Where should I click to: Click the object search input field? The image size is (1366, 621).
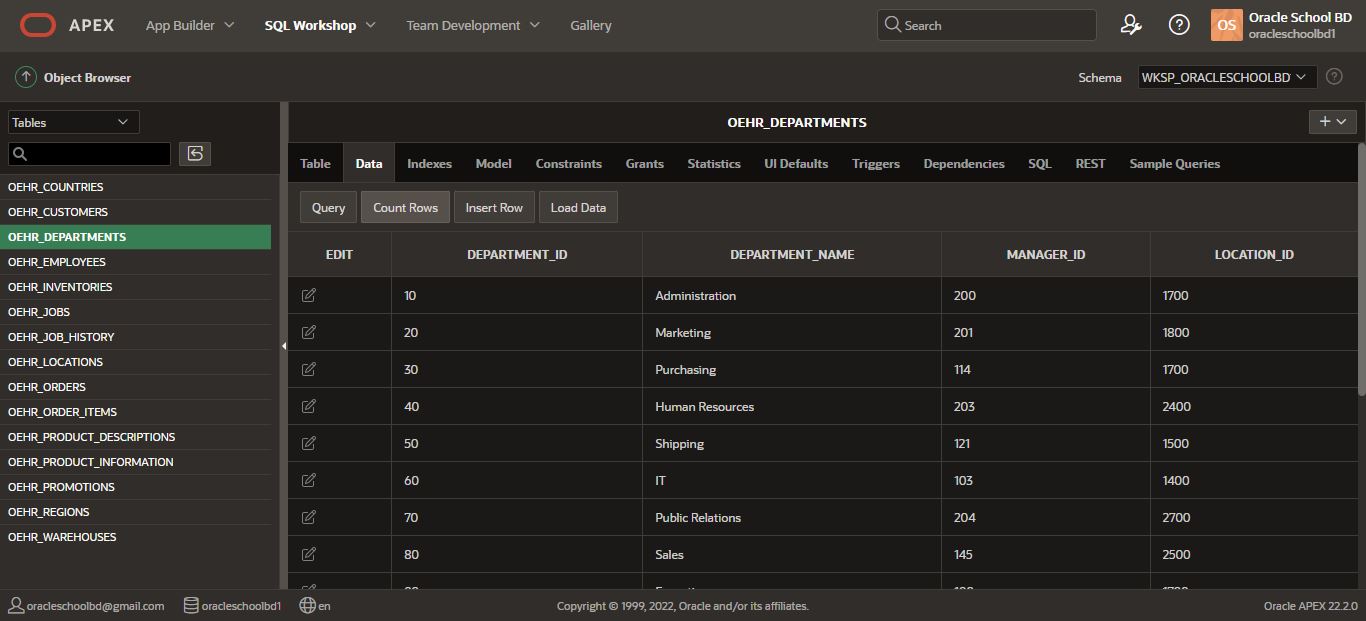[90, 154]
